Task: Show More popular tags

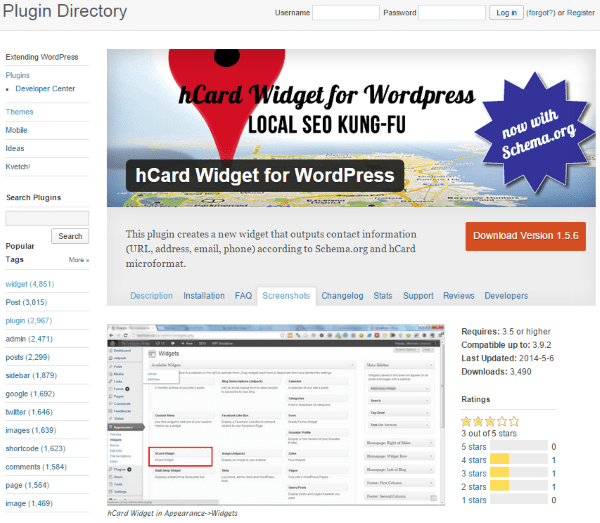Action: pos(79,260)
